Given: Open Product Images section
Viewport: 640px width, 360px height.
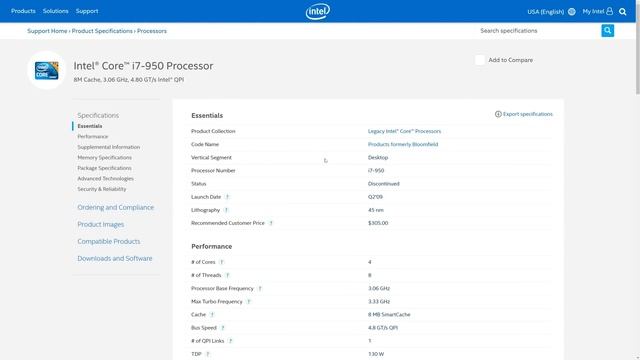Looking at the screenshot, I should coord(100,224).
